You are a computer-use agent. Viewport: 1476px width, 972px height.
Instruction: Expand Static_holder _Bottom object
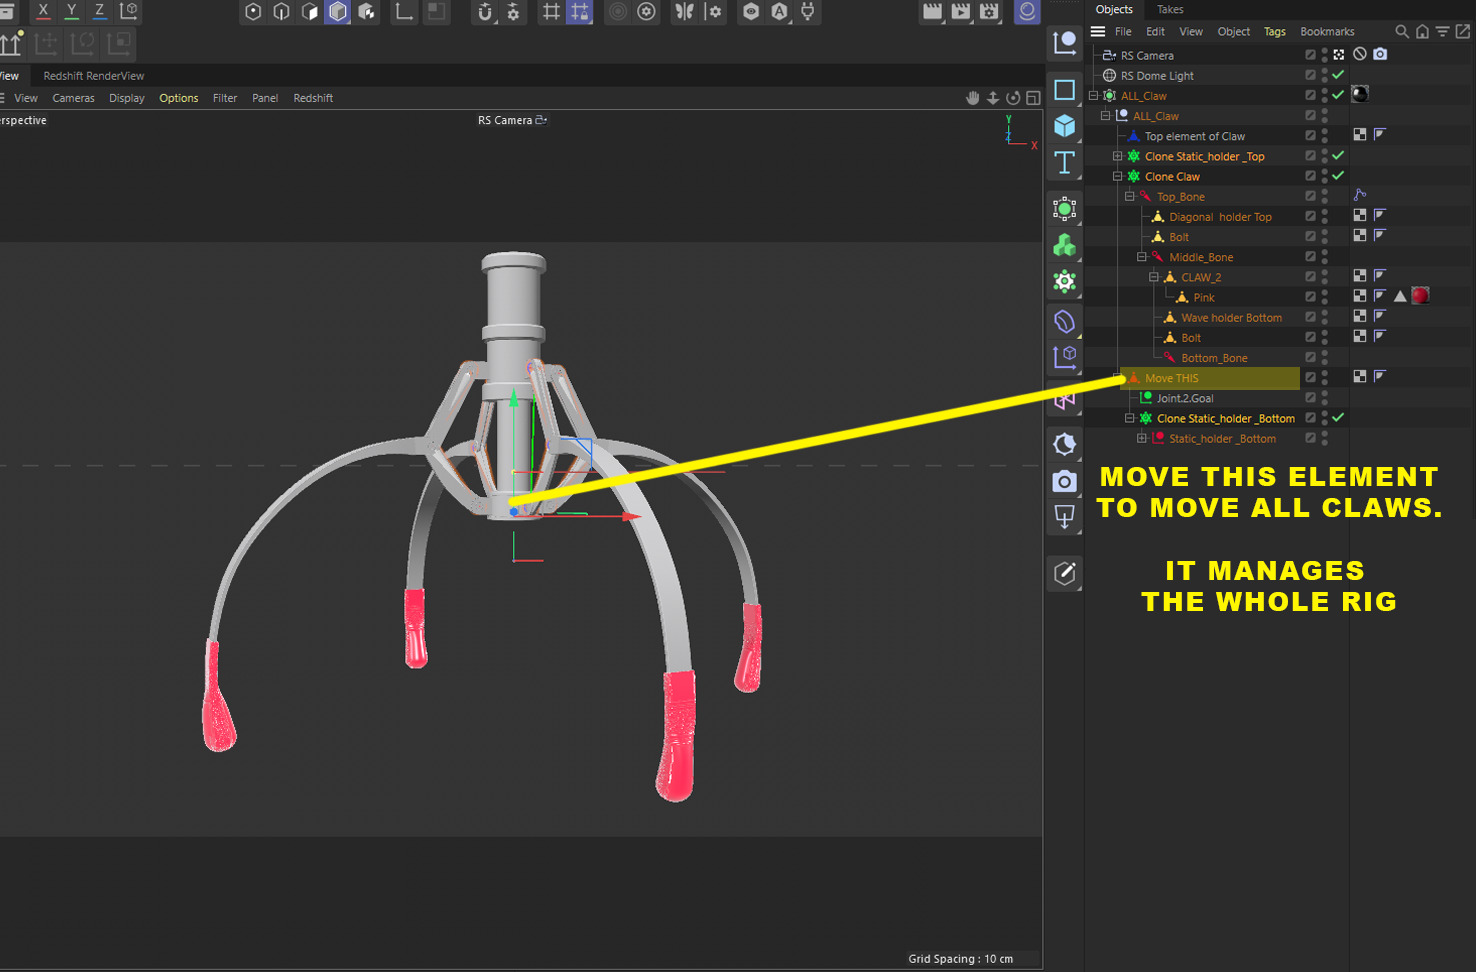(x=1142, y=438)
